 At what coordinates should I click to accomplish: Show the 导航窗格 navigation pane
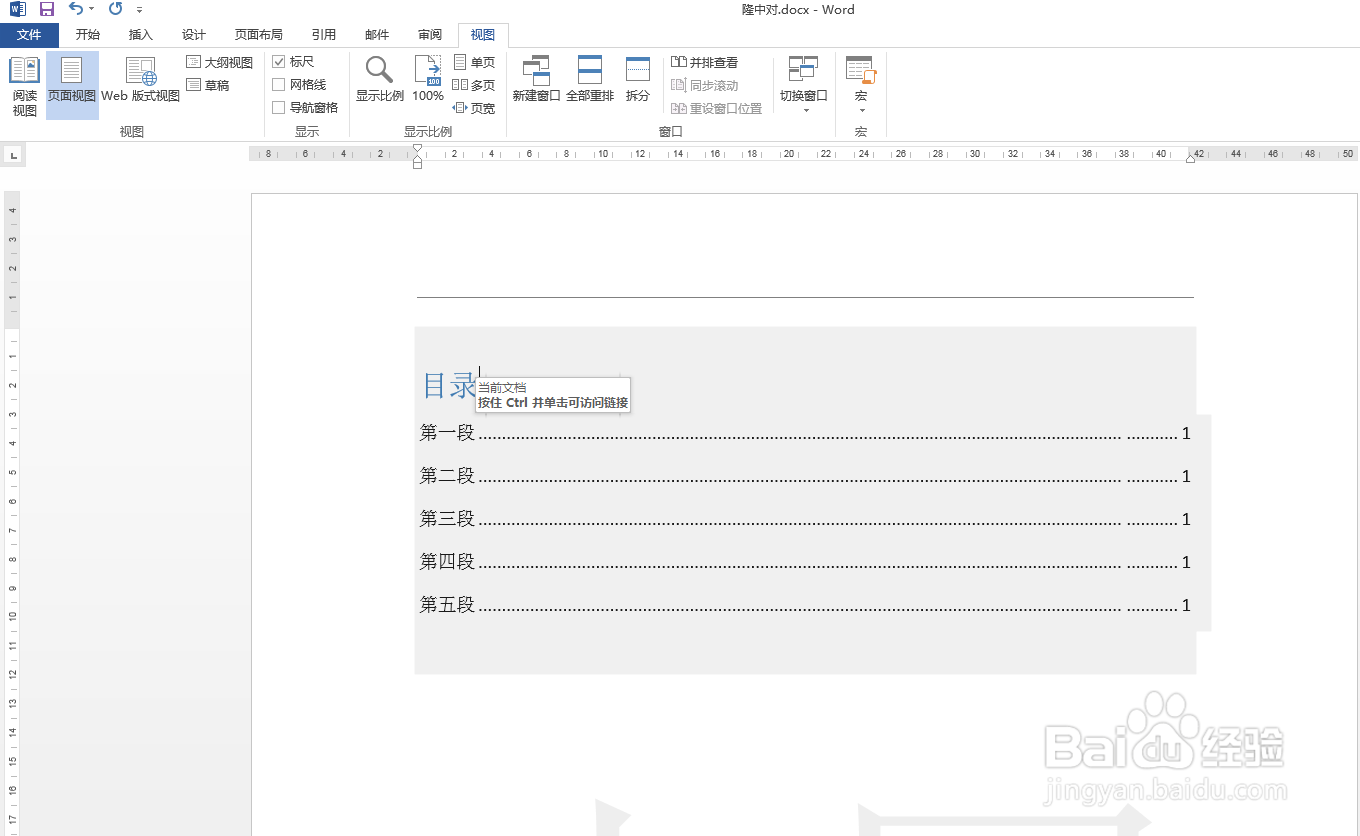(279, 107)
